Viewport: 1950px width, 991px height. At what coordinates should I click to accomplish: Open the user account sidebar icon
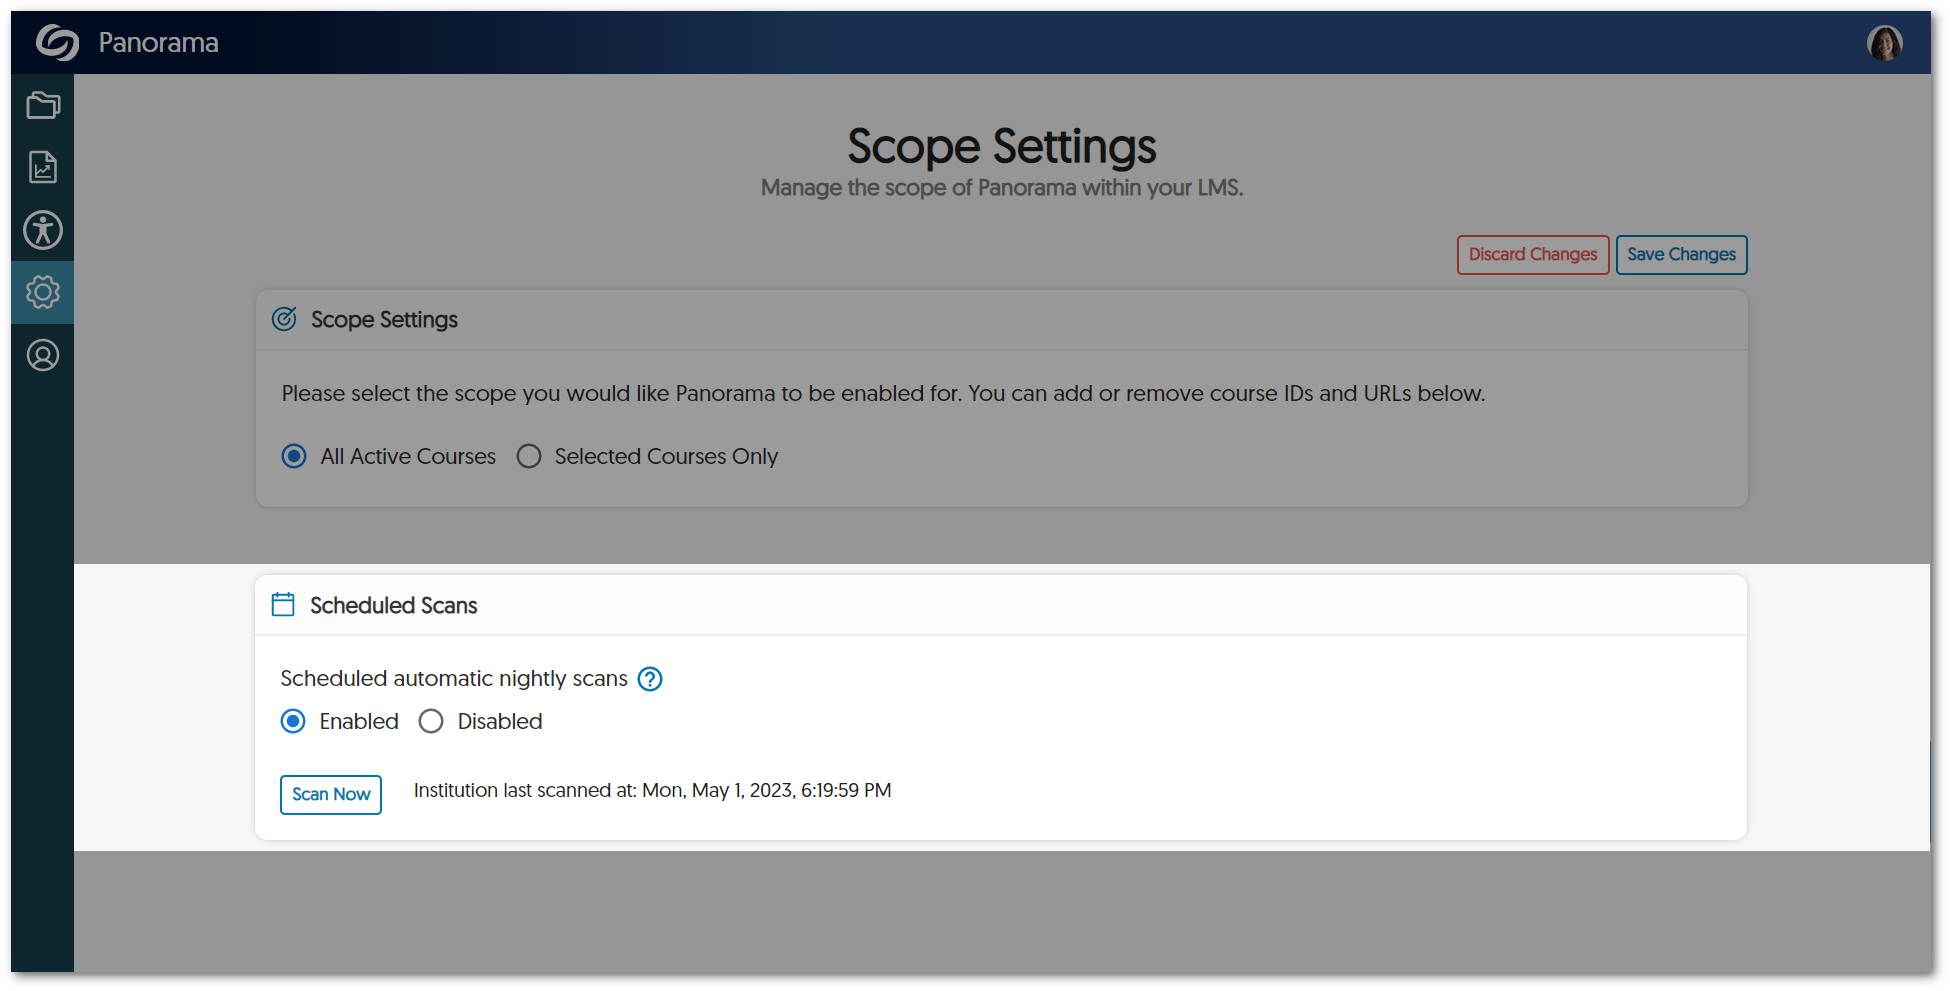[43, 355]
